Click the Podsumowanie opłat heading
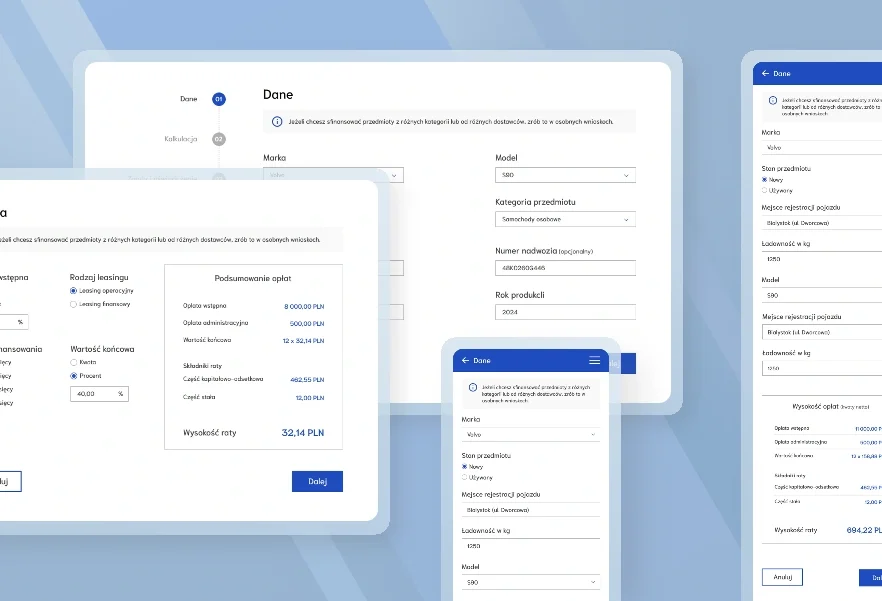The image size is (882, 601). pyautogui.click(x=253, y=278)
